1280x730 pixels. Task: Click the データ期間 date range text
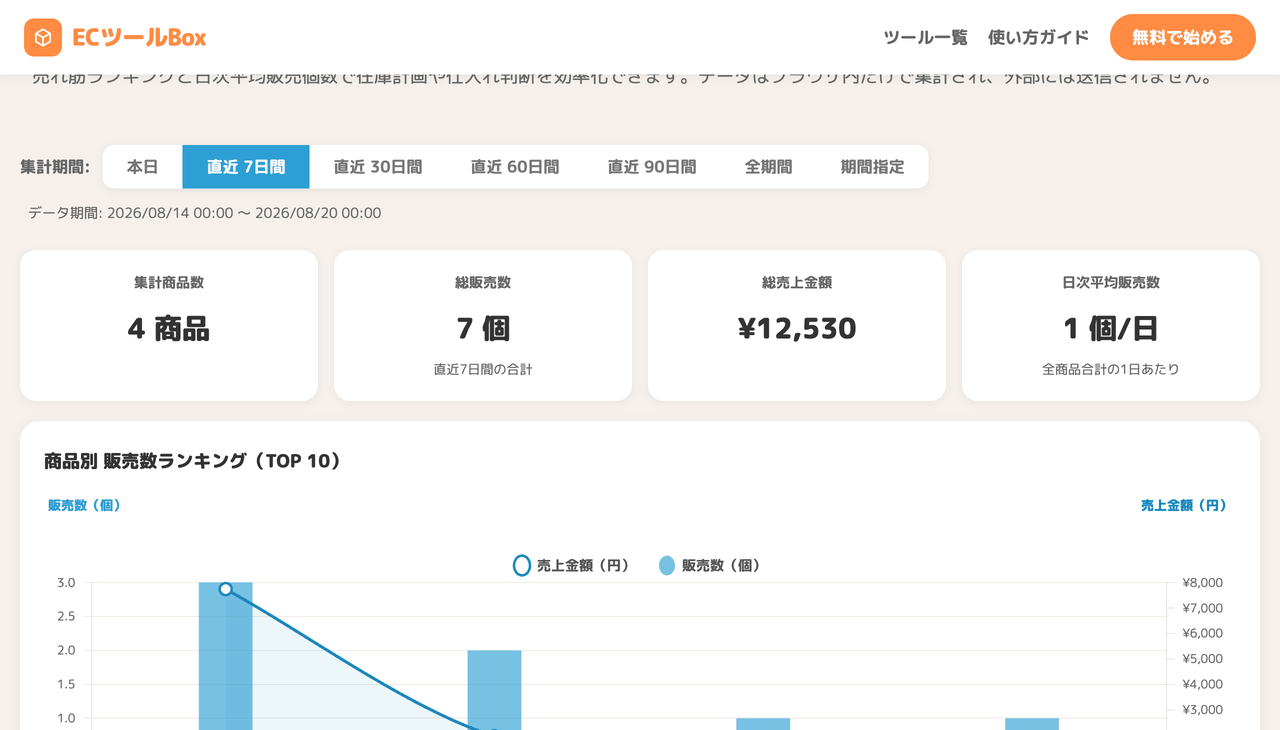(x=205, y=213)
